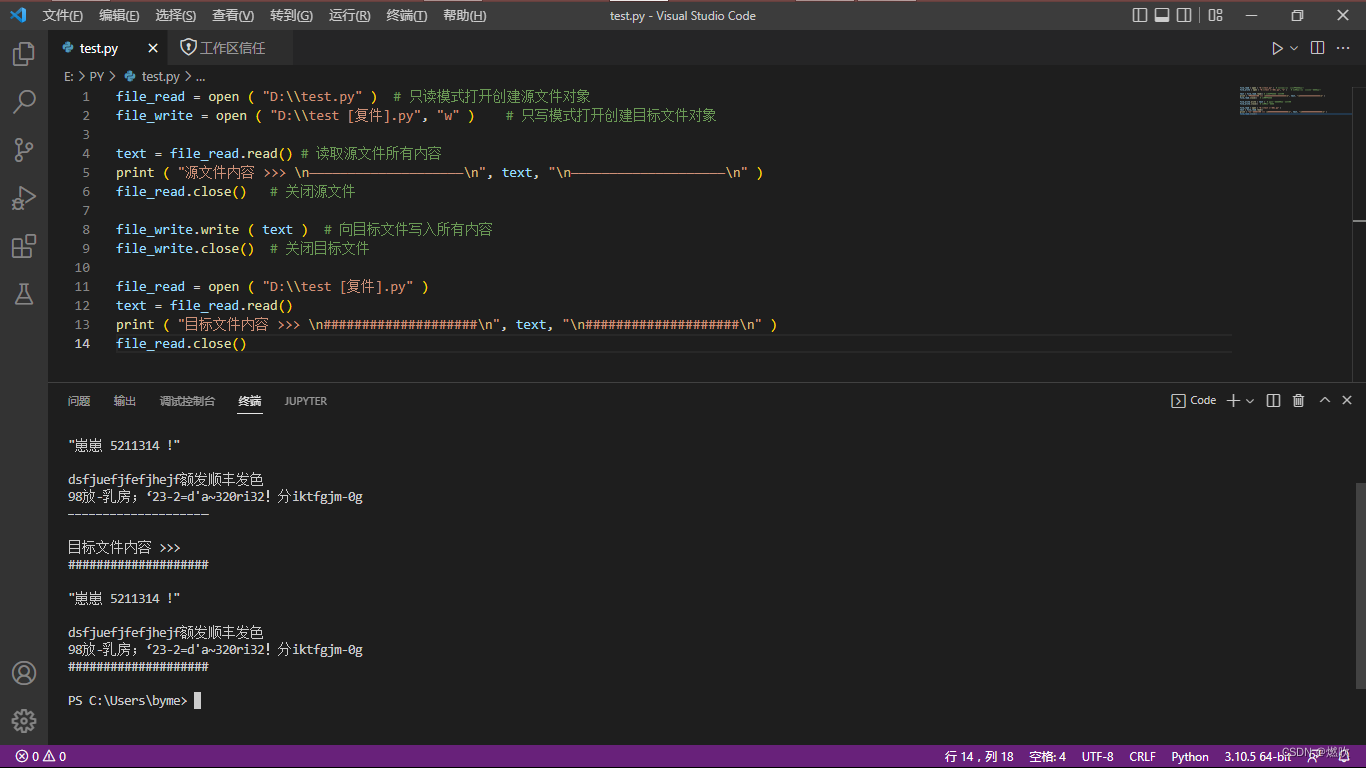Image resolution: width=1366 pixels, height=768 pixels.
Task: Run the Python file with play icon
Action: [1277, 48]
